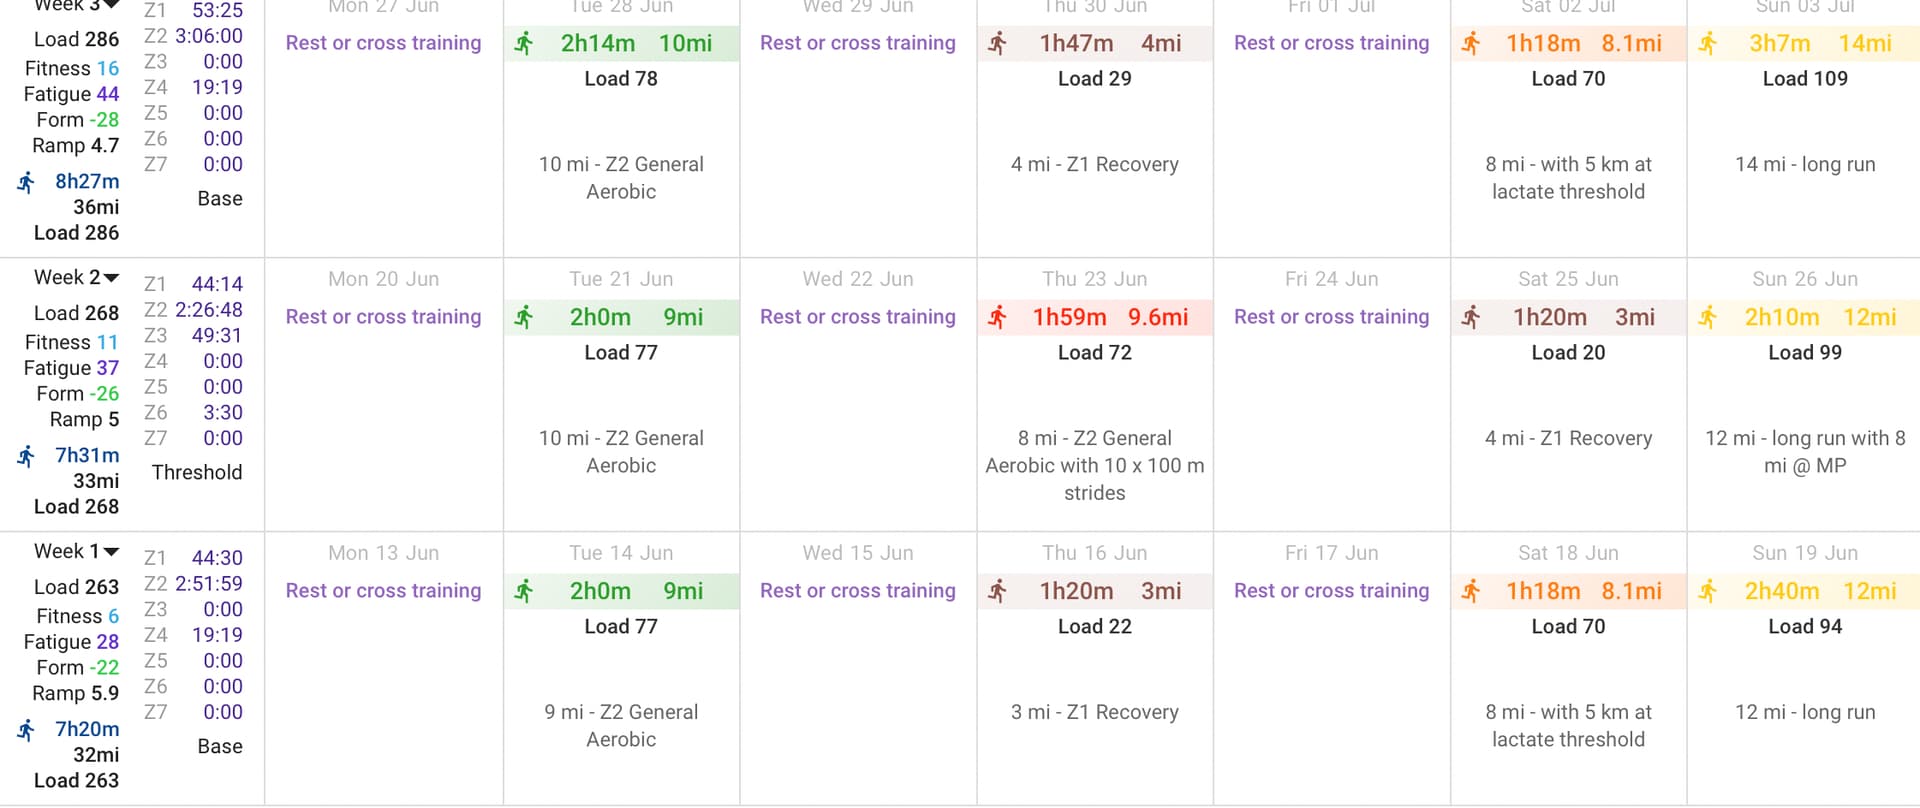Viewport: 1920px width, 808px height.
Task: Expand the Week 2 dropdown arrow
Action: [111, 278]
